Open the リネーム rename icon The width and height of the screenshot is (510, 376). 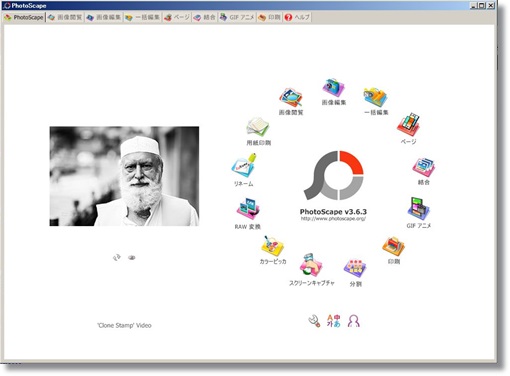244,166
